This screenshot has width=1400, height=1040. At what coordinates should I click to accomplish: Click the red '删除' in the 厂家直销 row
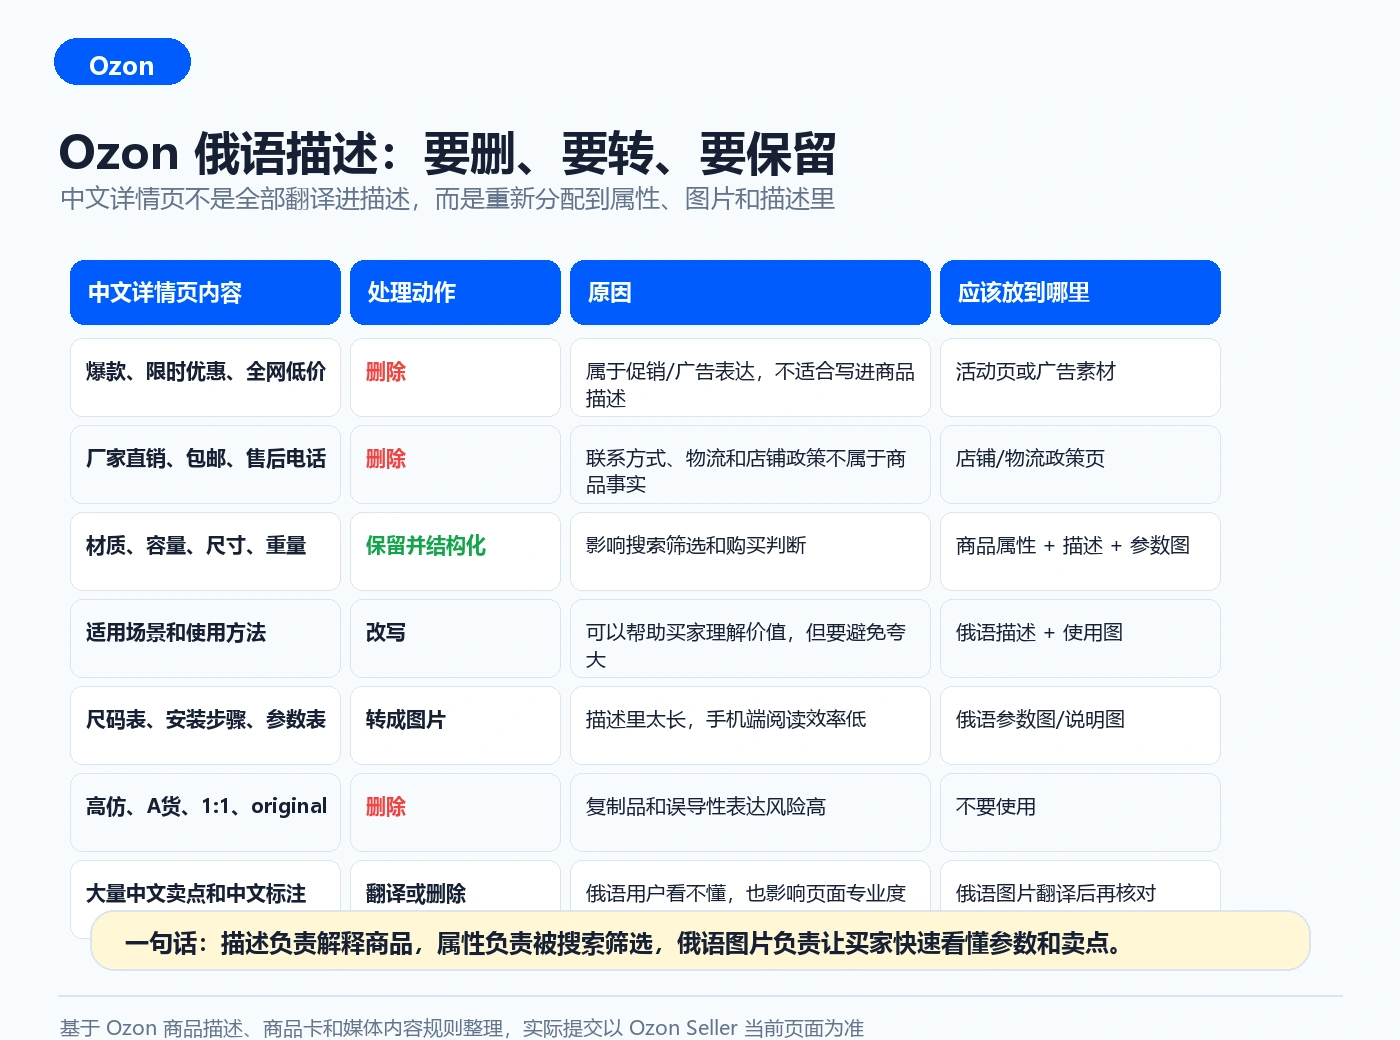click(386, 459)
